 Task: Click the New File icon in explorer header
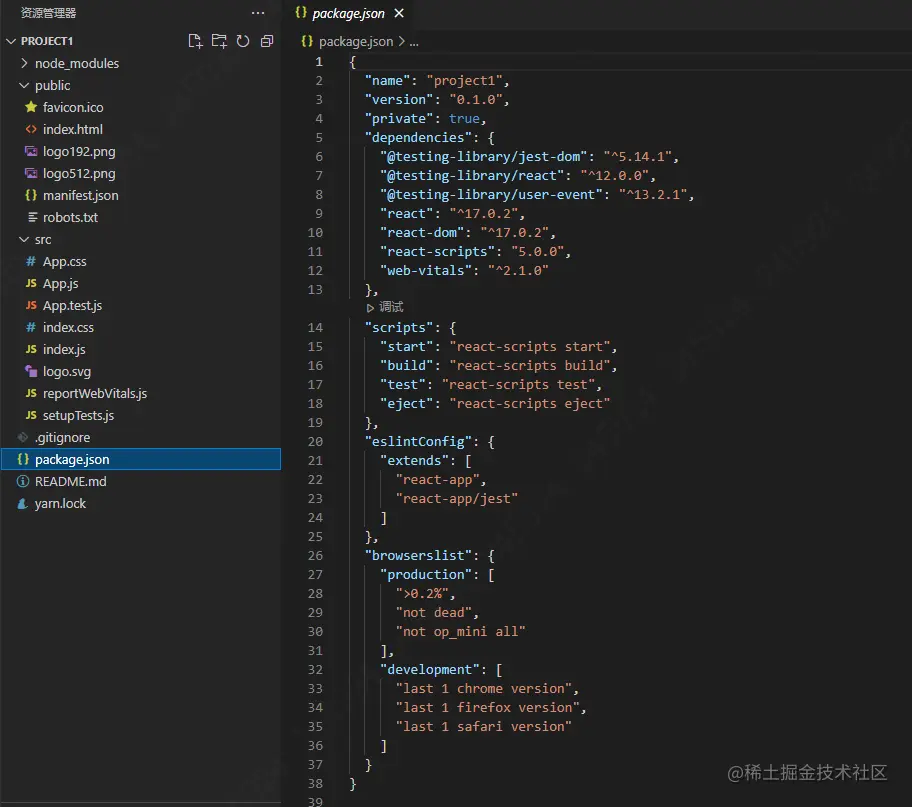195,41
